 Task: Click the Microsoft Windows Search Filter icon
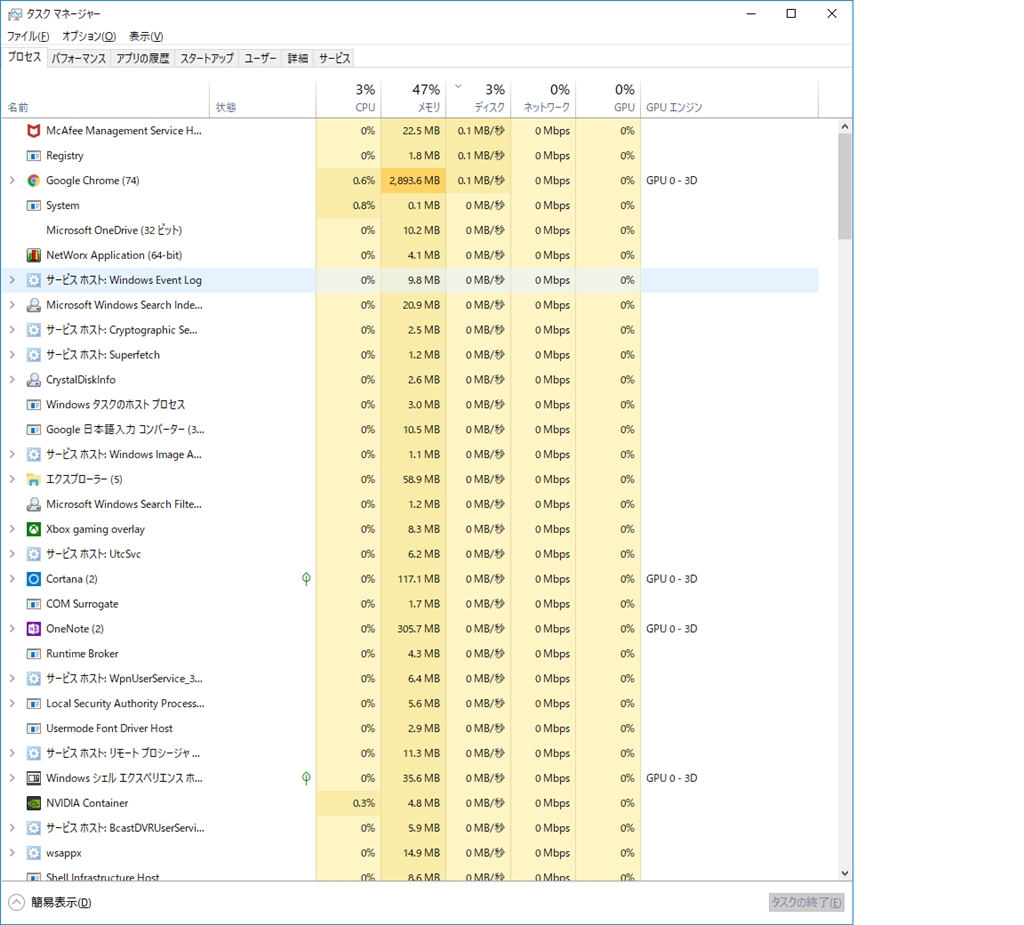tap(33, 504)
